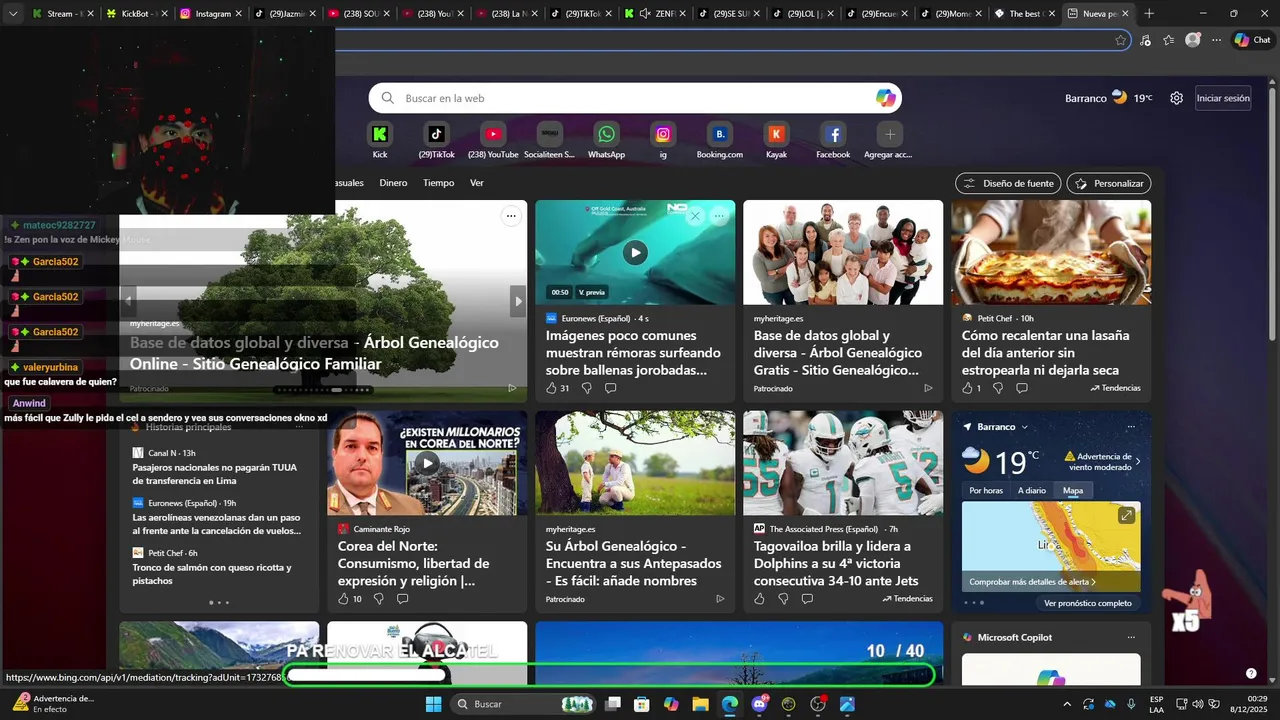Open page settings gear icon

coord(1176,98)
